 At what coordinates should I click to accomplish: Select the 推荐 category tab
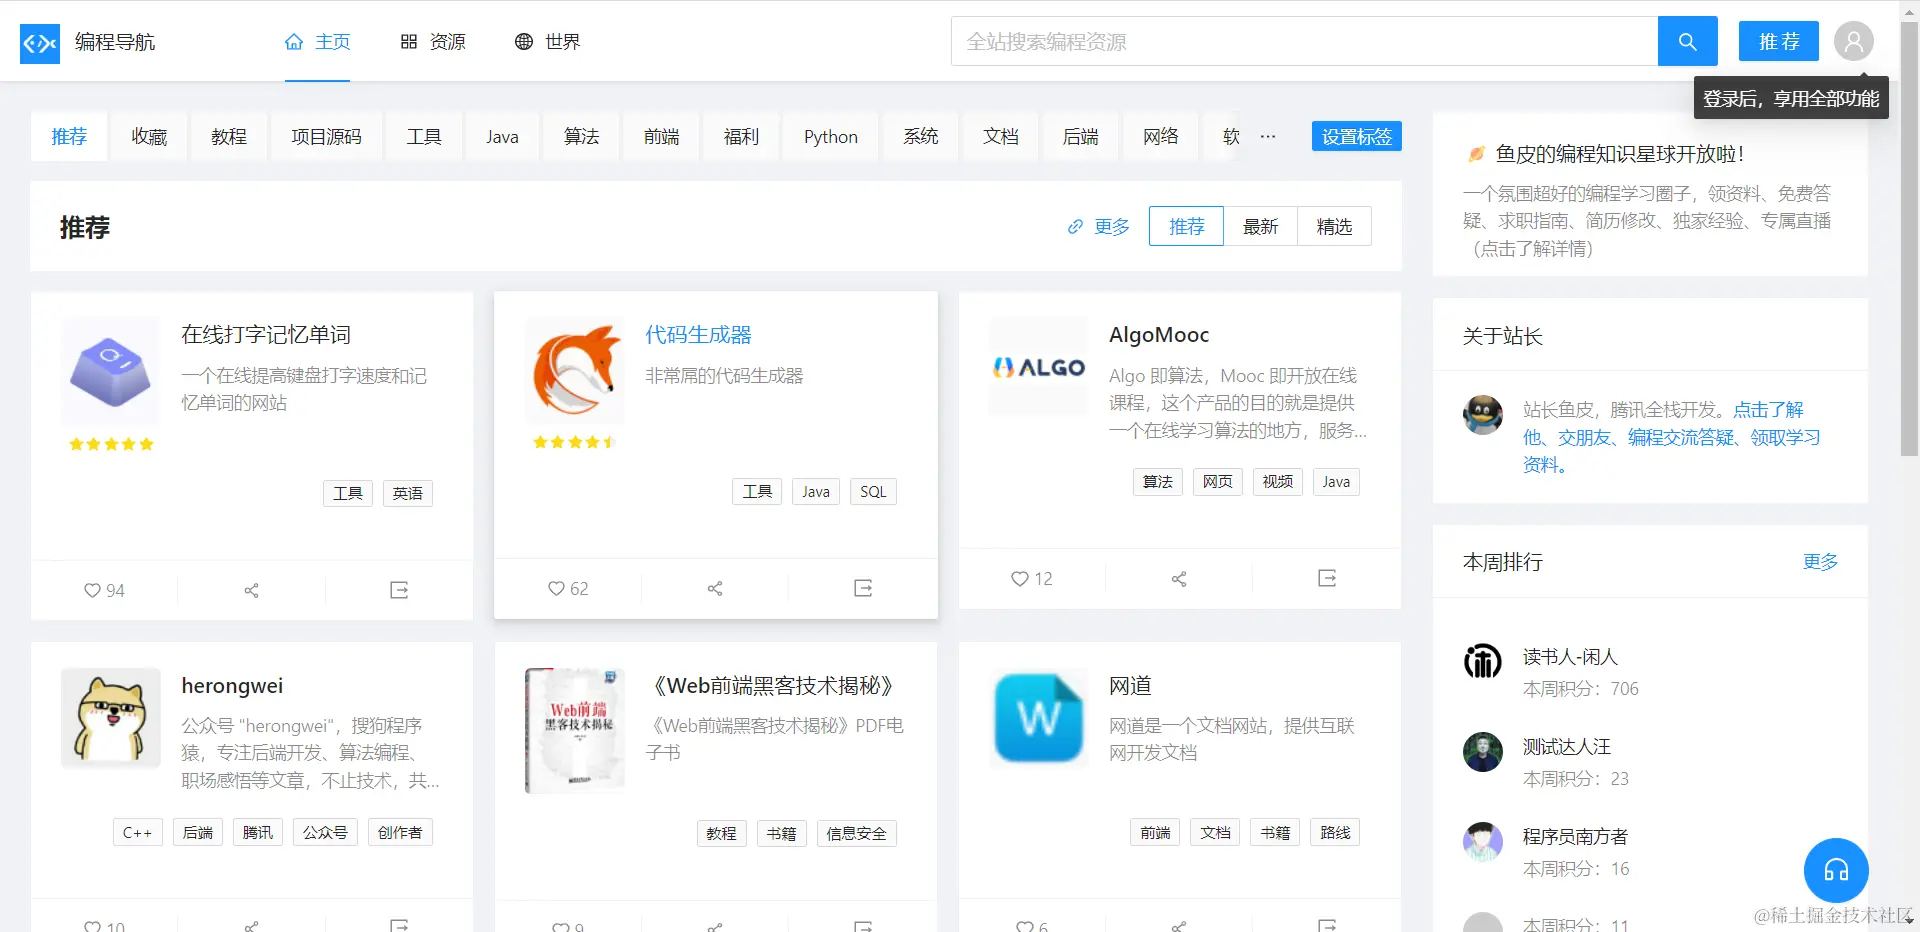click(x=69, y=136)
